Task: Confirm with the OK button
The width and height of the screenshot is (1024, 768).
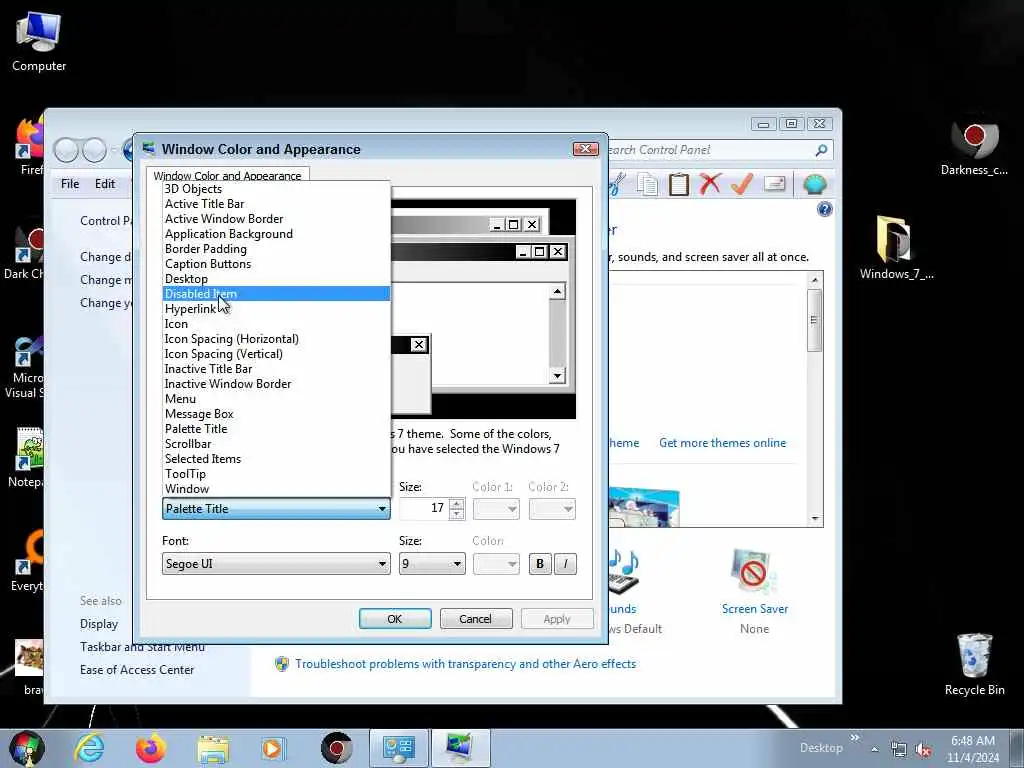Action: [x=395, y=618]
